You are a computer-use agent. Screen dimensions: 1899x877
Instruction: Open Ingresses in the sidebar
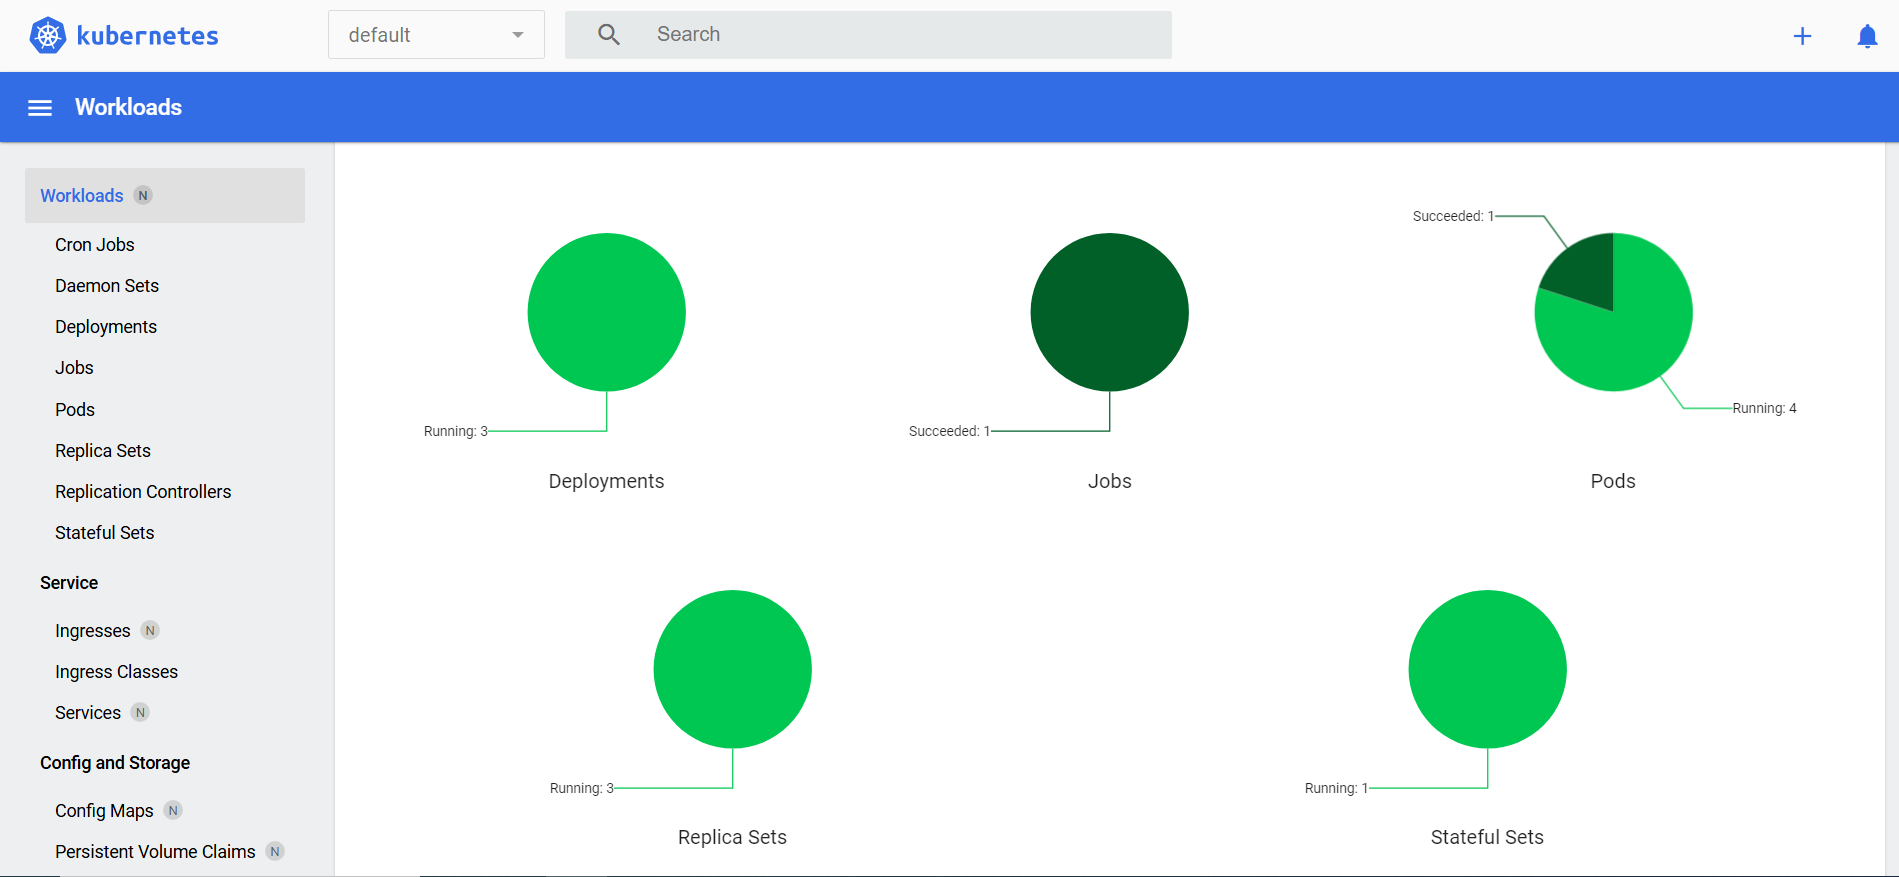(93, 631)
